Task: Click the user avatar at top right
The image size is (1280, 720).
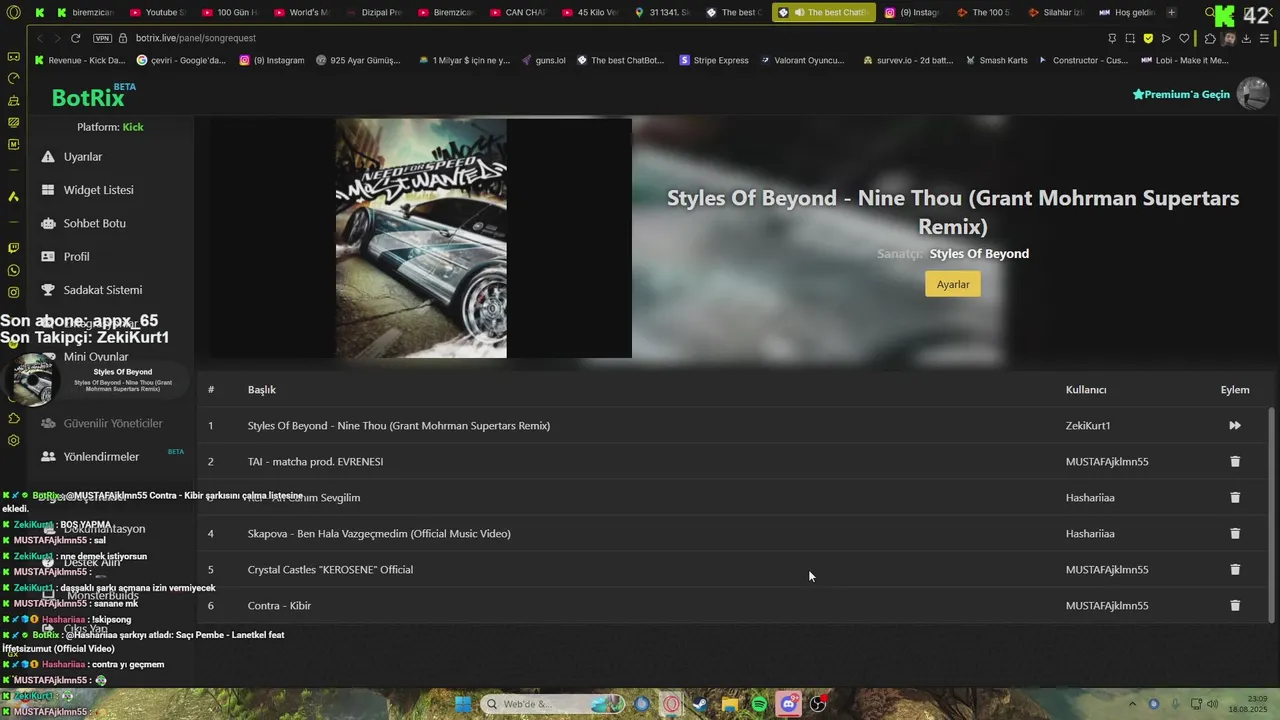Action: point(1253,94)
